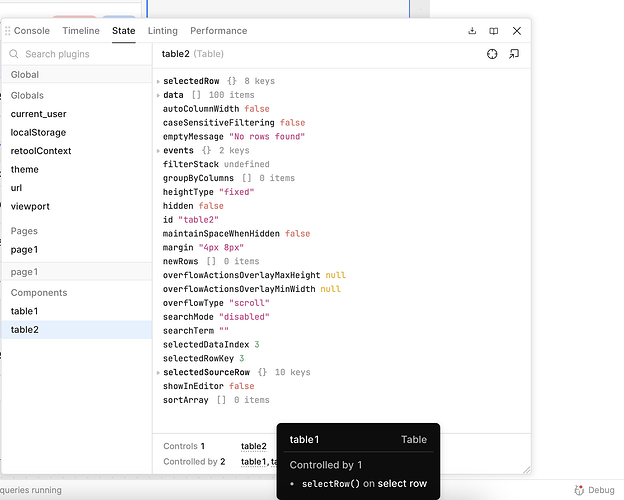Switch to the Timeline tab
This screenshot has width=624, height=500.
[x=81, y=31]
